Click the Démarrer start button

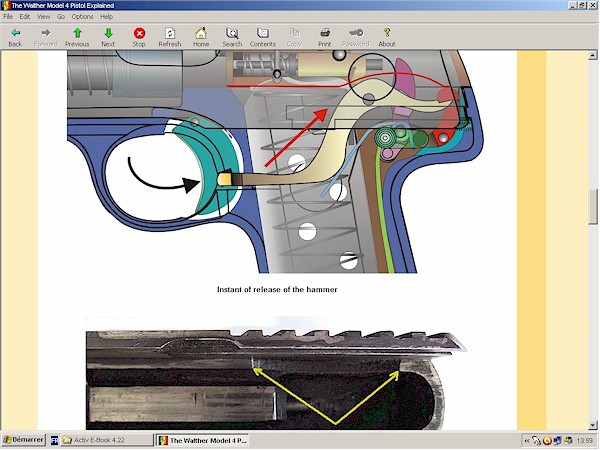click(x=23, y=440)
